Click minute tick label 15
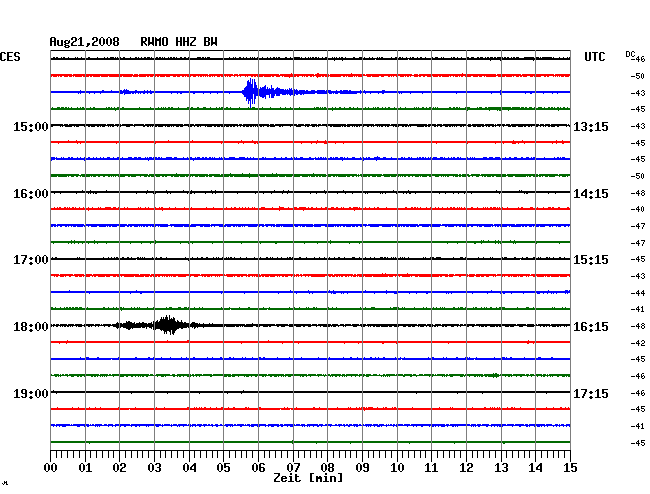The height and width of the screenshot is (494, 650). click(570, 467)
